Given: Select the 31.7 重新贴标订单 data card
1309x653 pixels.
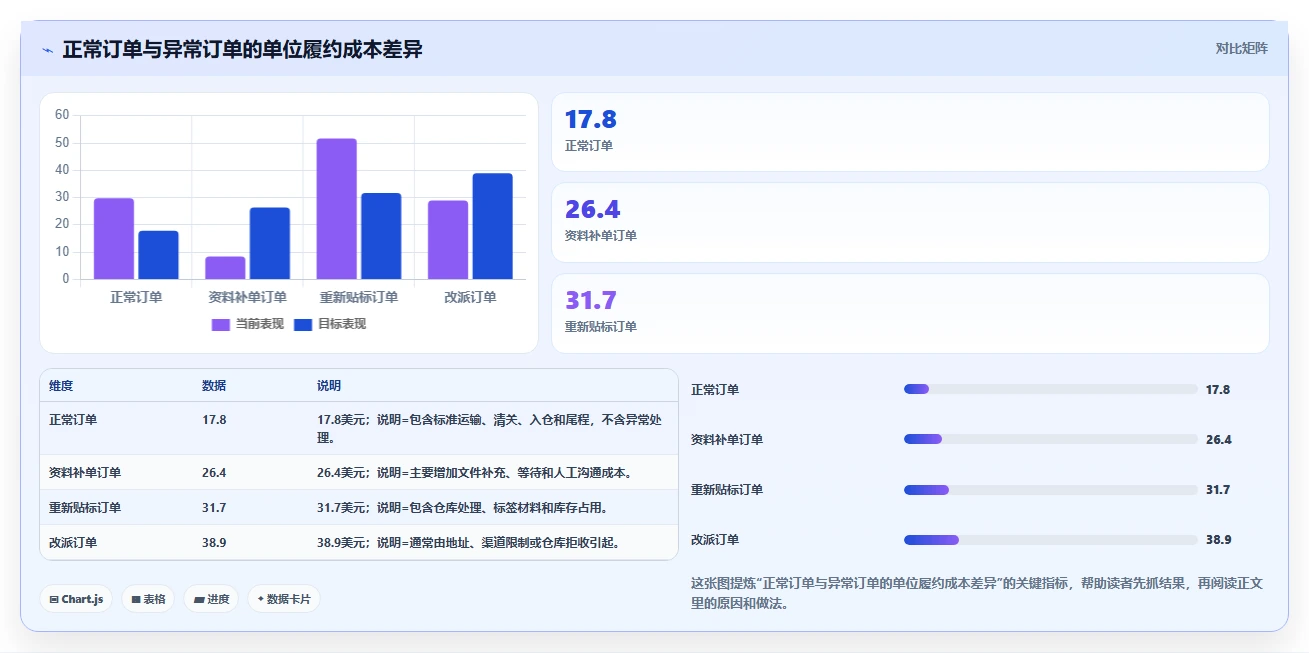Looking at the screenshot, I should 910,313.
